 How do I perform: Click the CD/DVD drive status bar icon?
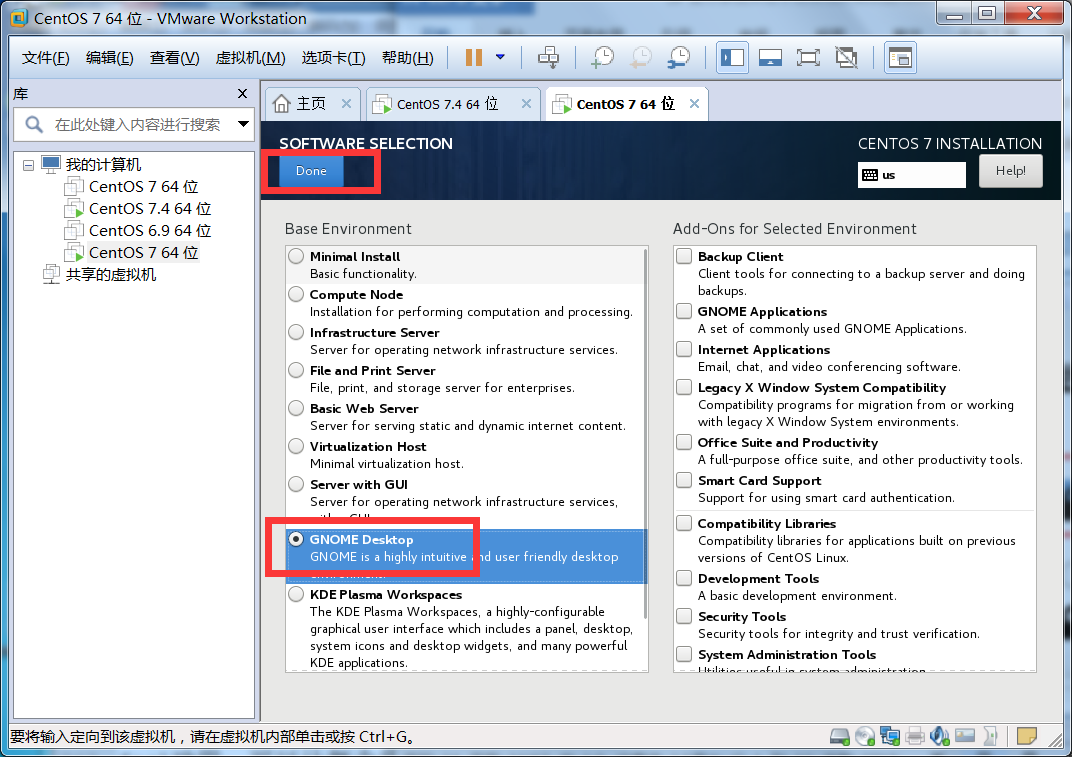(x=865, y=736)
